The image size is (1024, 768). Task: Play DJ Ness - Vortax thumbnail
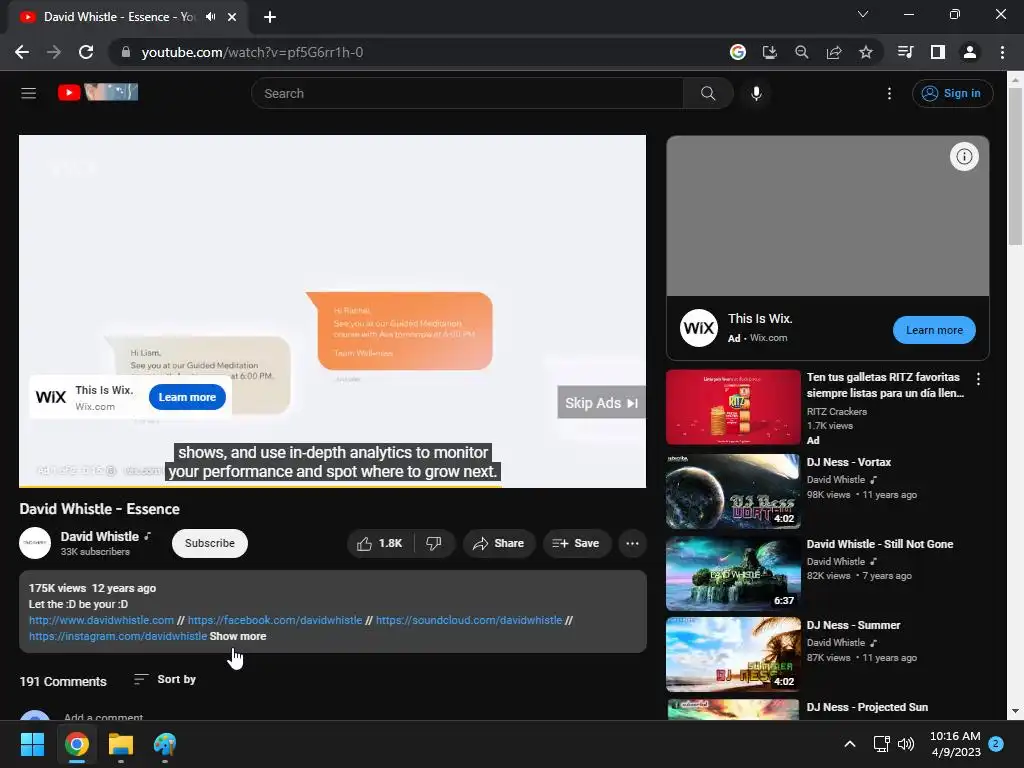click(733, 491)
